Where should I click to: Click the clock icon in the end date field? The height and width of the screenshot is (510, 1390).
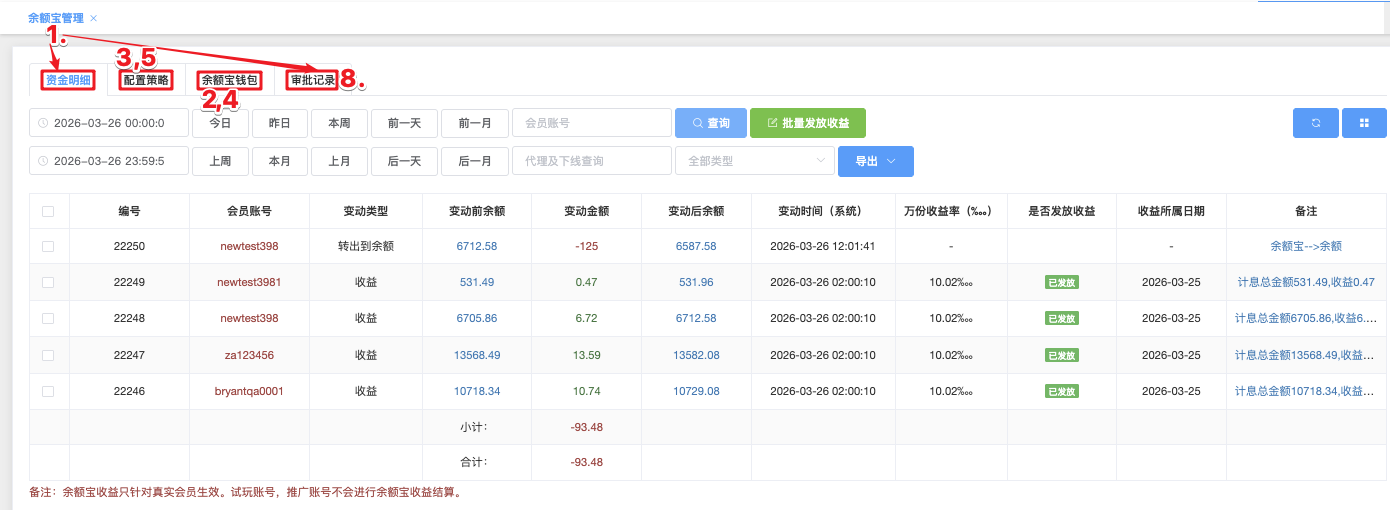coord(43,161)
